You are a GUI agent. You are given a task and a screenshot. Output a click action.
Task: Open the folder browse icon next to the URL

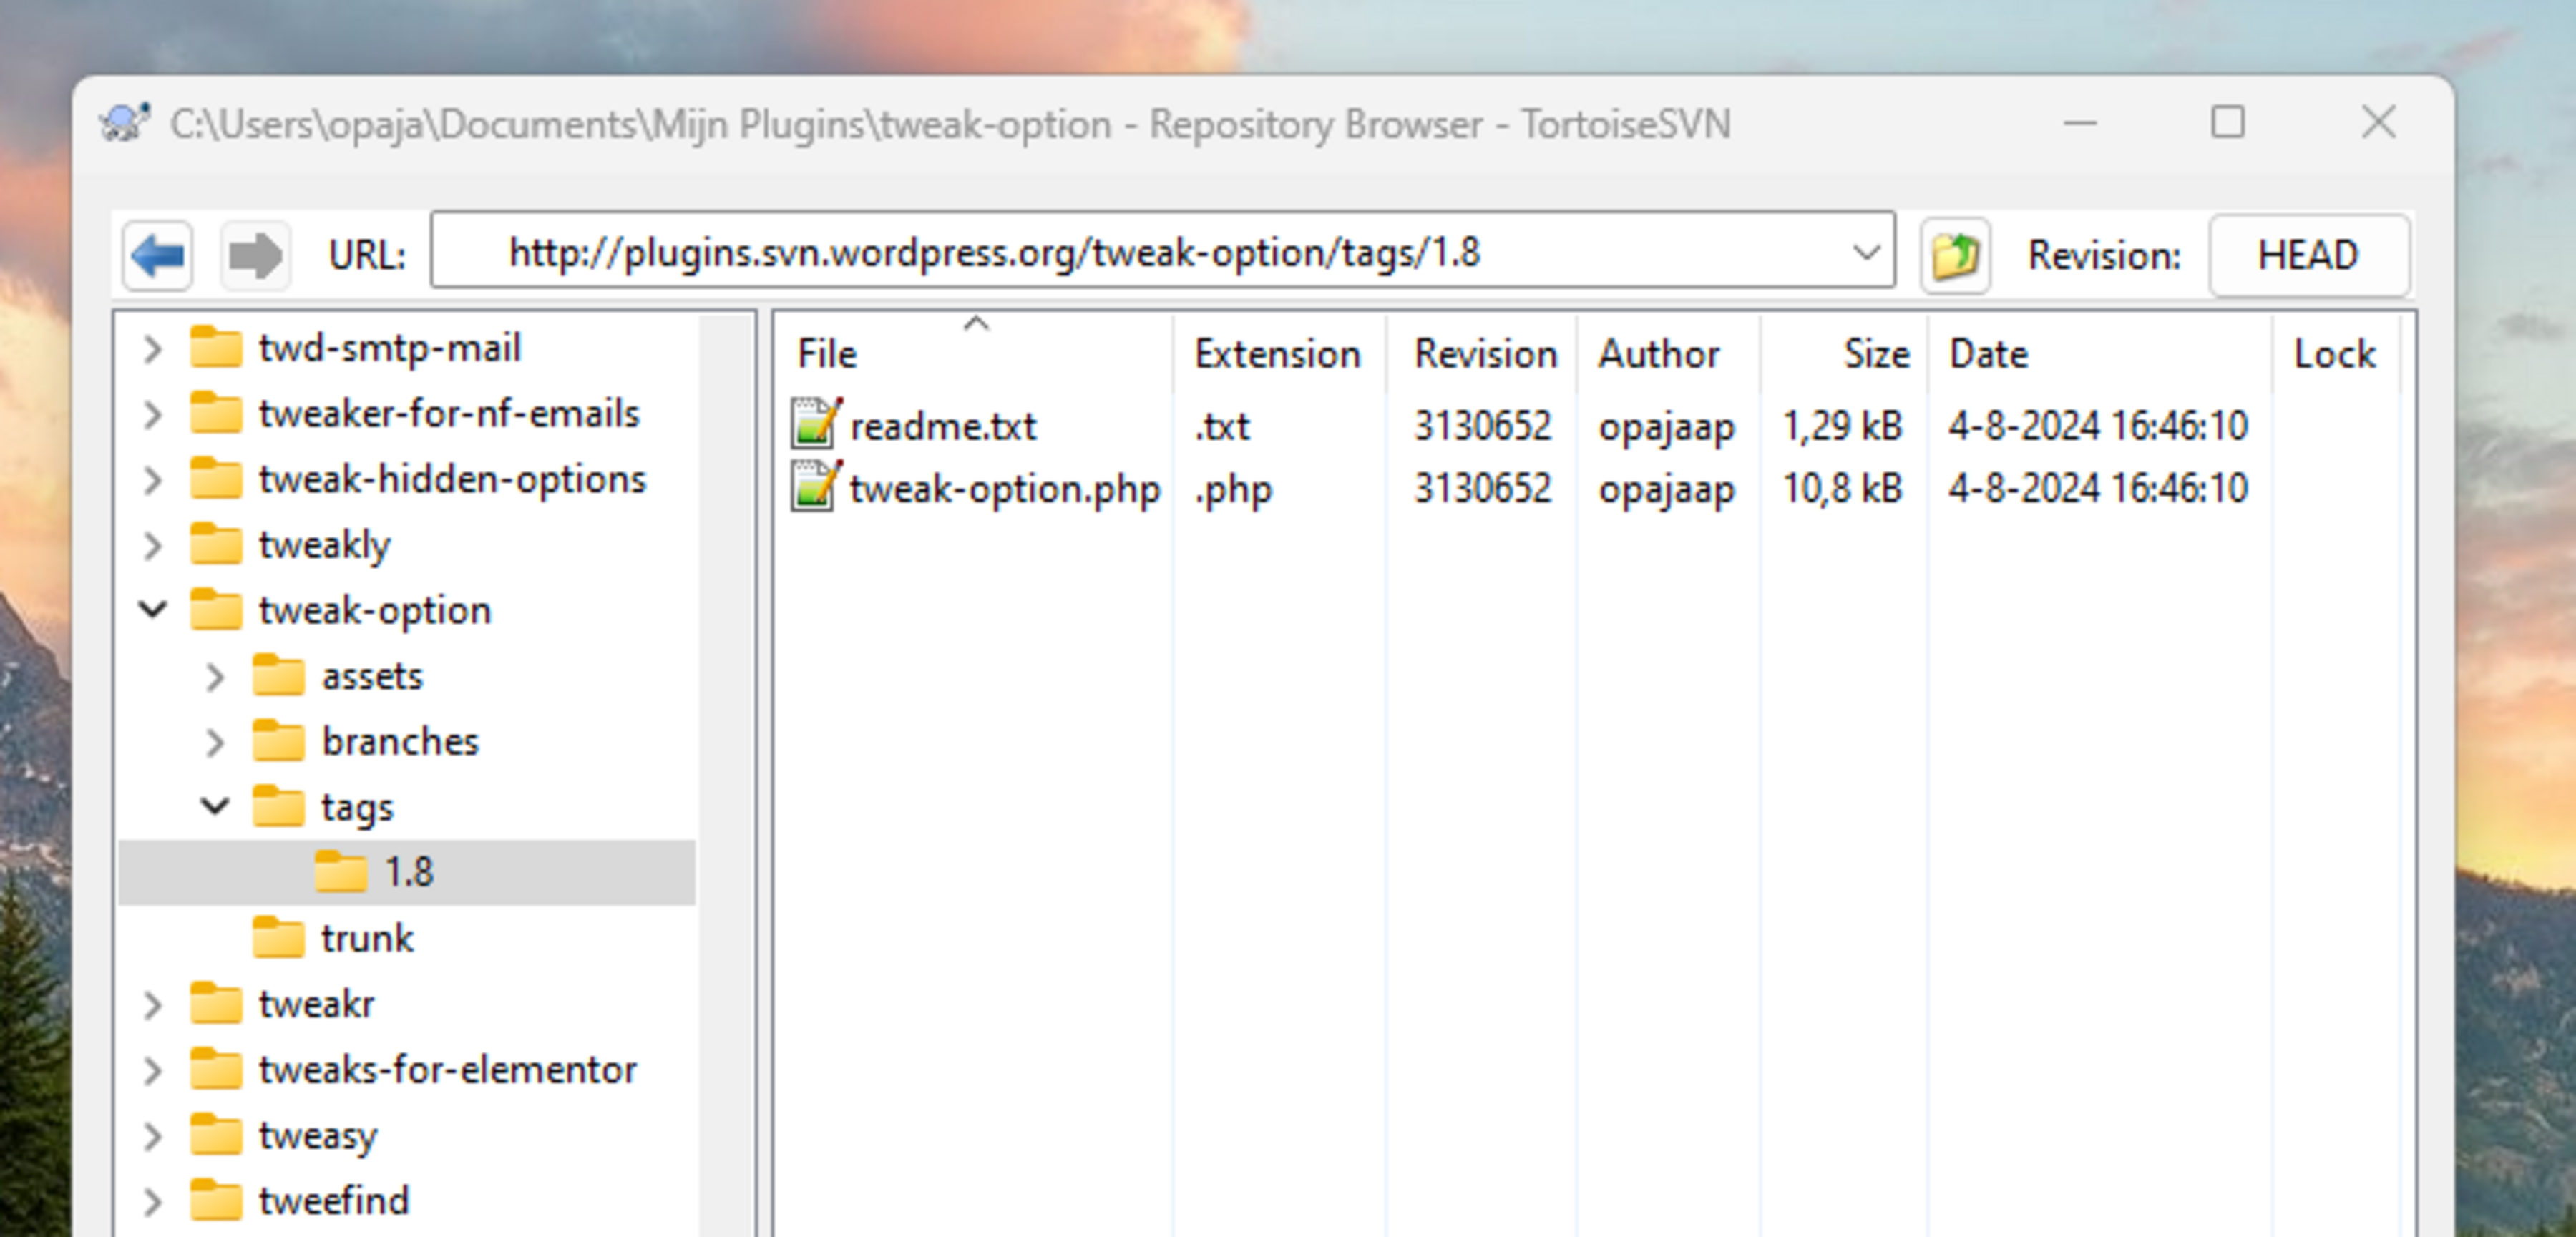[x=1954, y=255]
